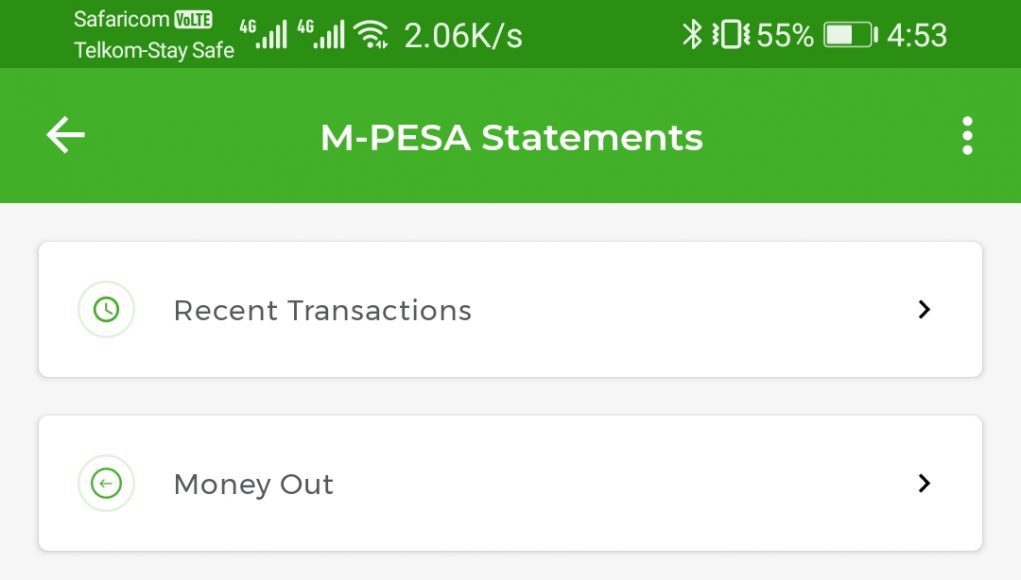1021x580 pixels.
Task: Tap the Bluetooth status icon
Action: coord(692,35)
